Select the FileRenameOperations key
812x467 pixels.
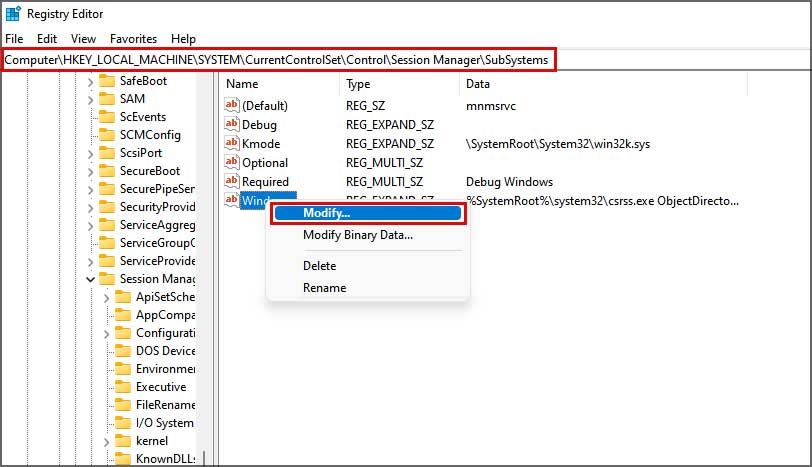165,405
